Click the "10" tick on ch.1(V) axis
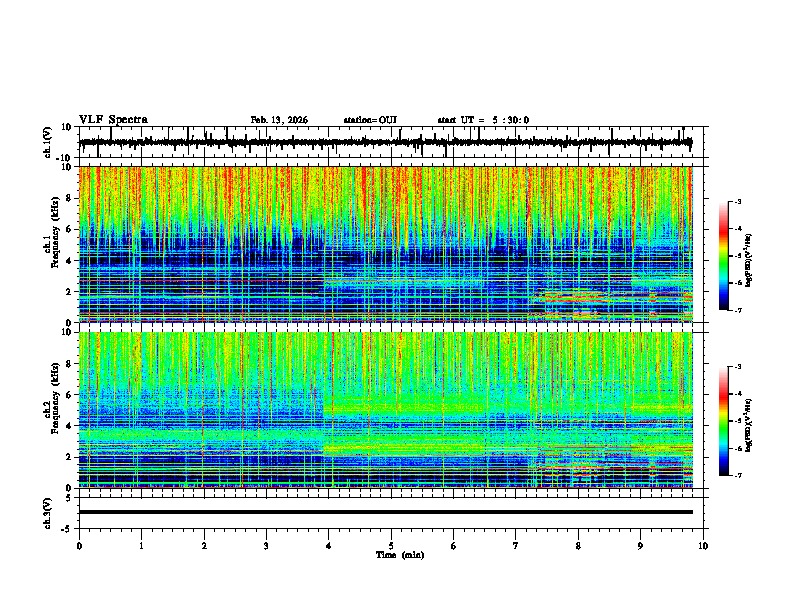The width and height of the screenshot is (792, 612). [x=67, y=127]
